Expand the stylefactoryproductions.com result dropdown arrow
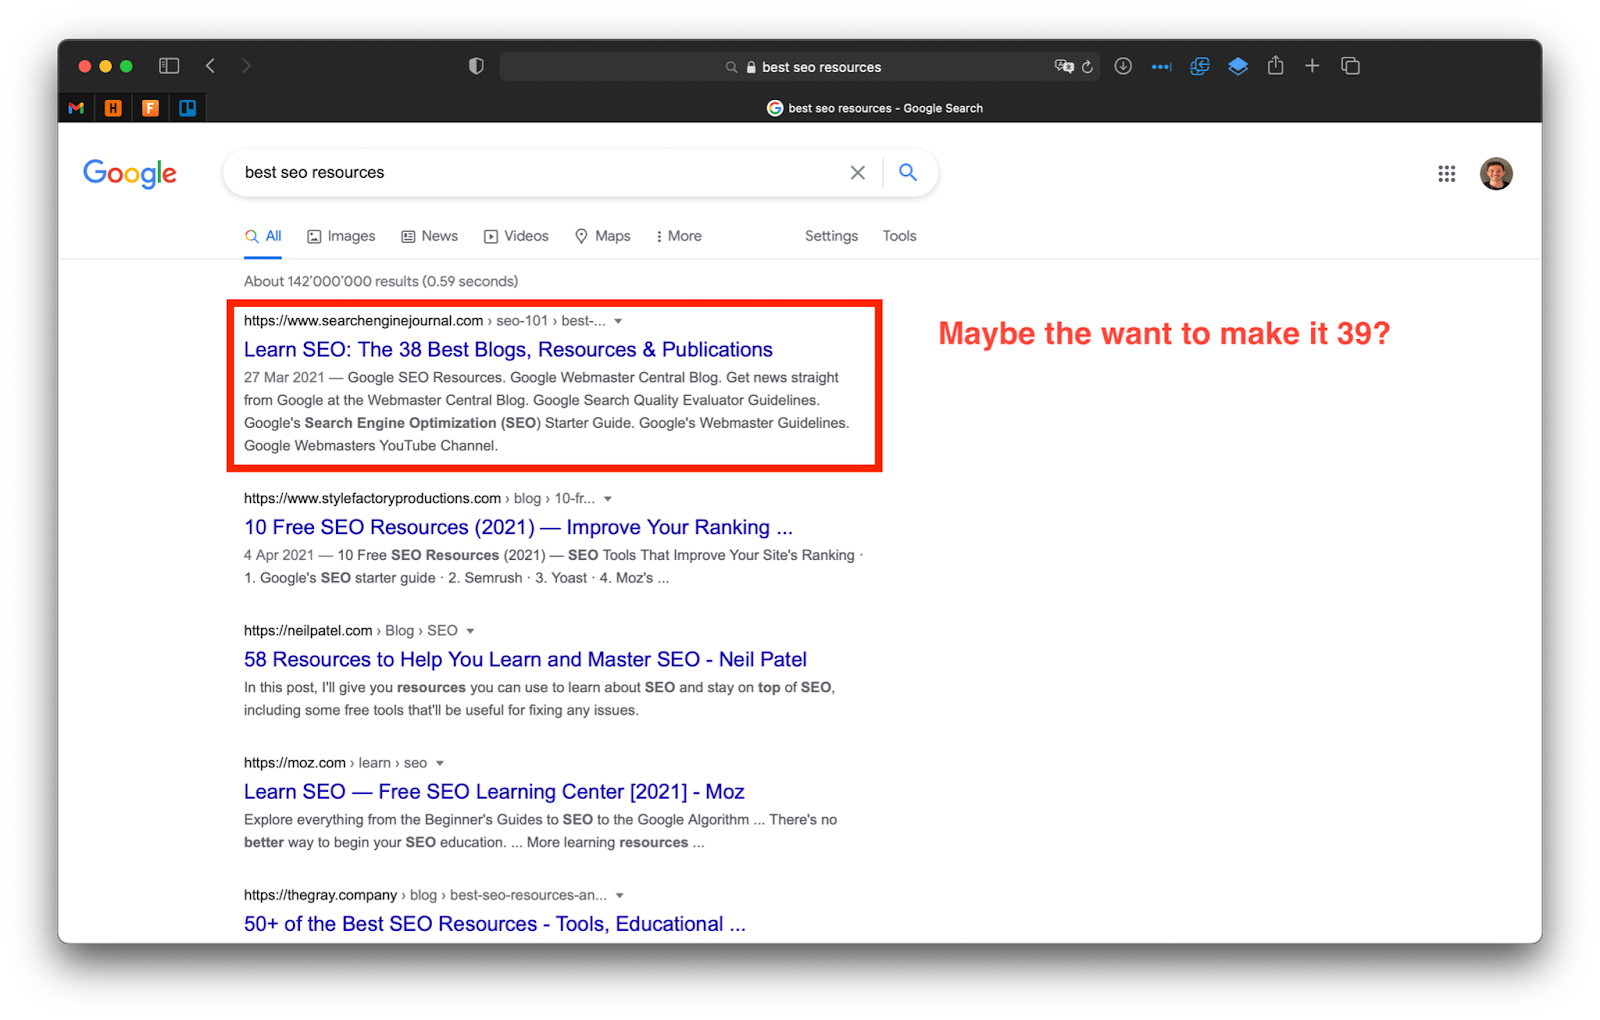The width and height of the screenshot is (1600, 1020). click(x=607, y=499)
